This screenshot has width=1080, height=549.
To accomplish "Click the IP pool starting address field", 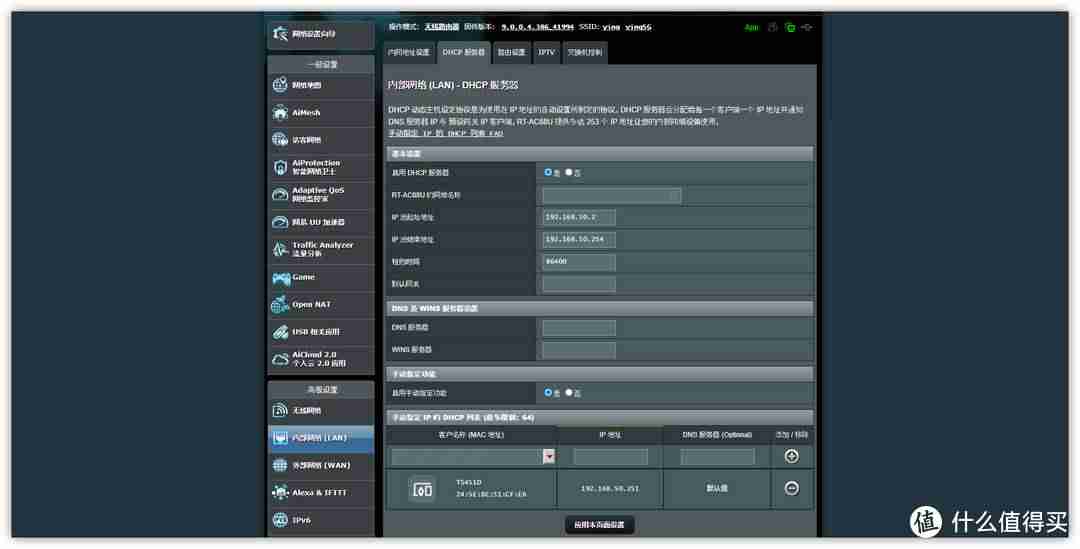I will (579, 218).
